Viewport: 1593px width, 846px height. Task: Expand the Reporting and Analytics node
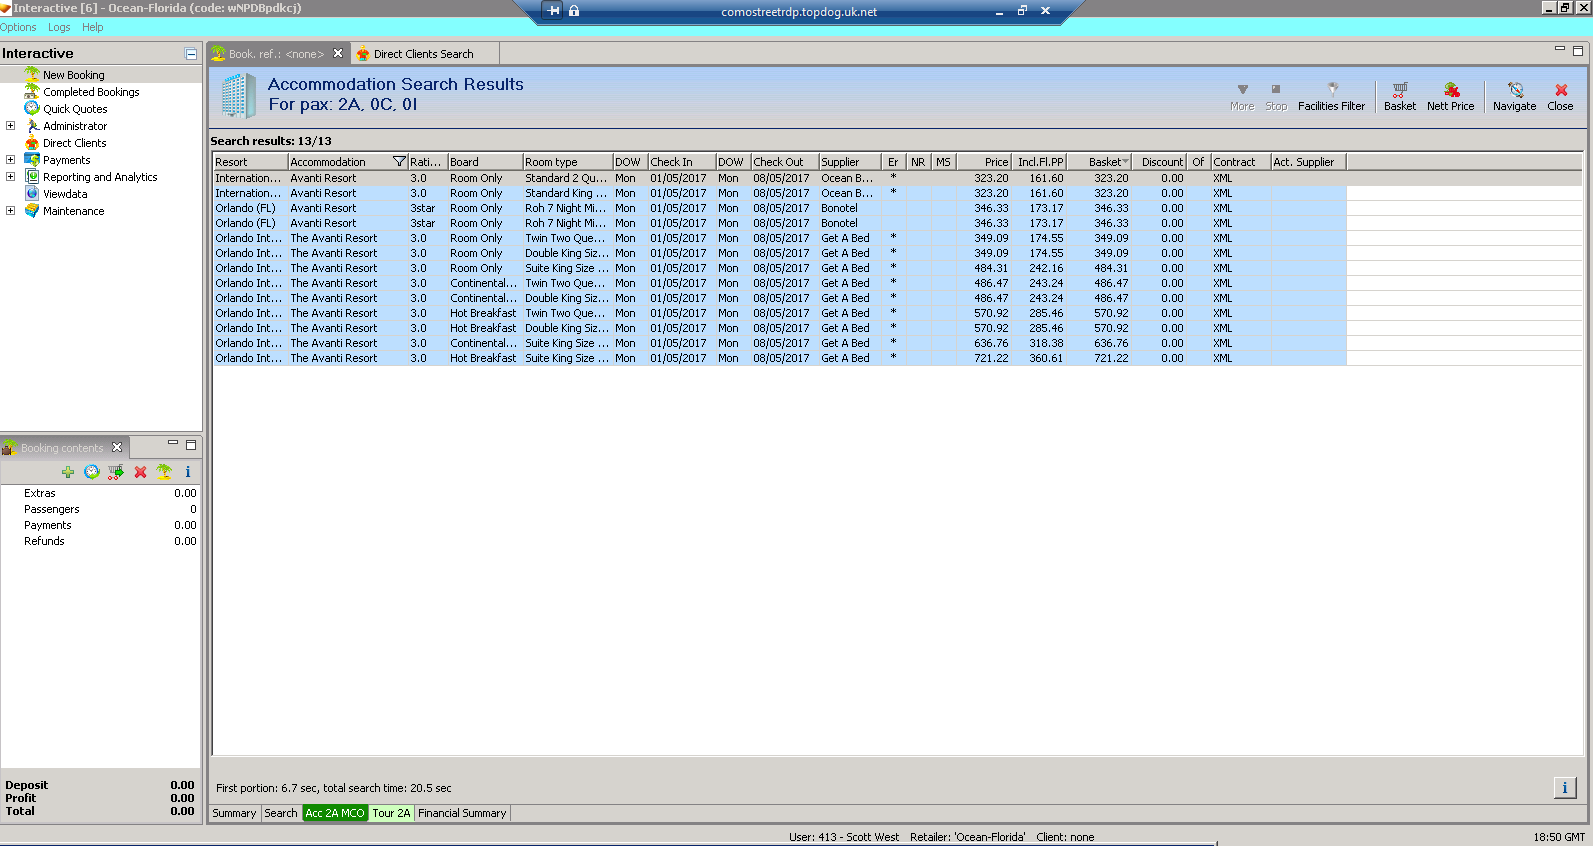[10, 177]
